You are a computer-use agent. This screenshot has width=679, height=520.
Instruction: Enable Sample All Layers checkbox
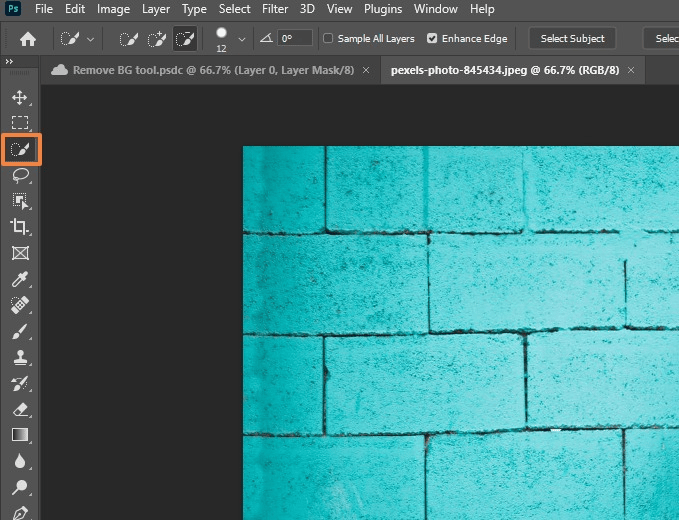pyautogui.click(x=329, y=39)
